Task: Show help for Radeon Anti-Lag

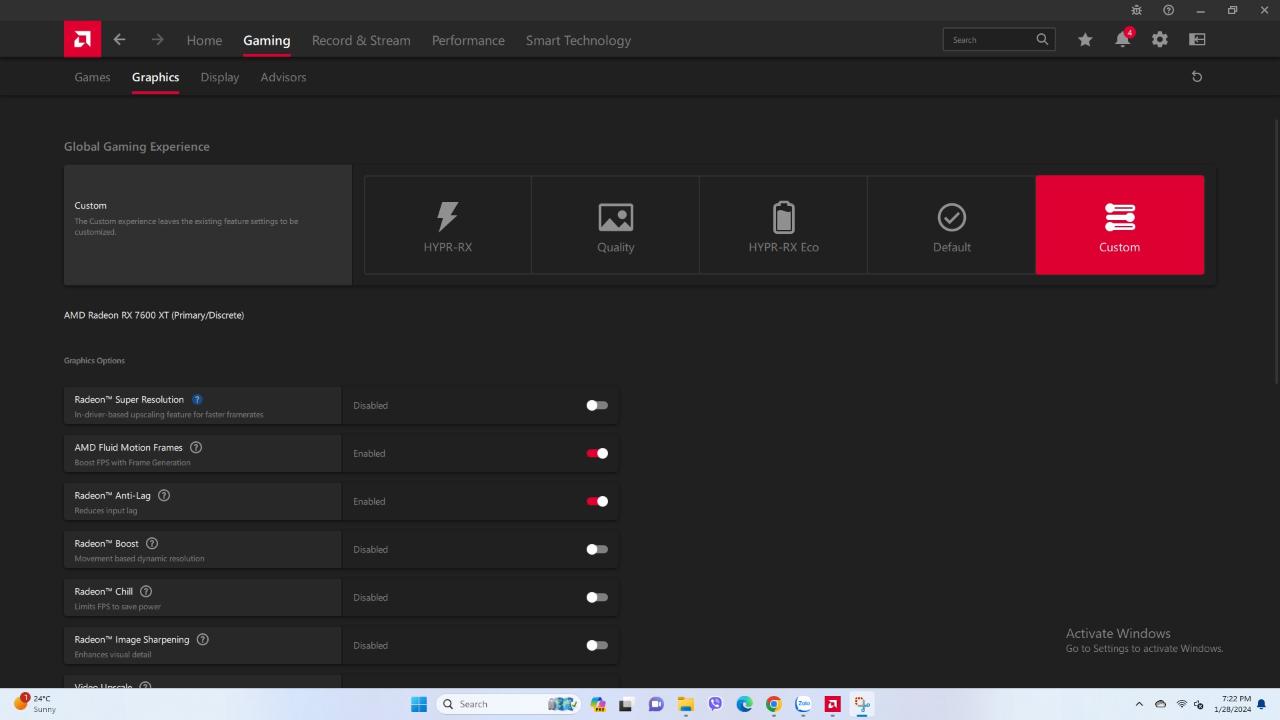Action: click(164, 496)
